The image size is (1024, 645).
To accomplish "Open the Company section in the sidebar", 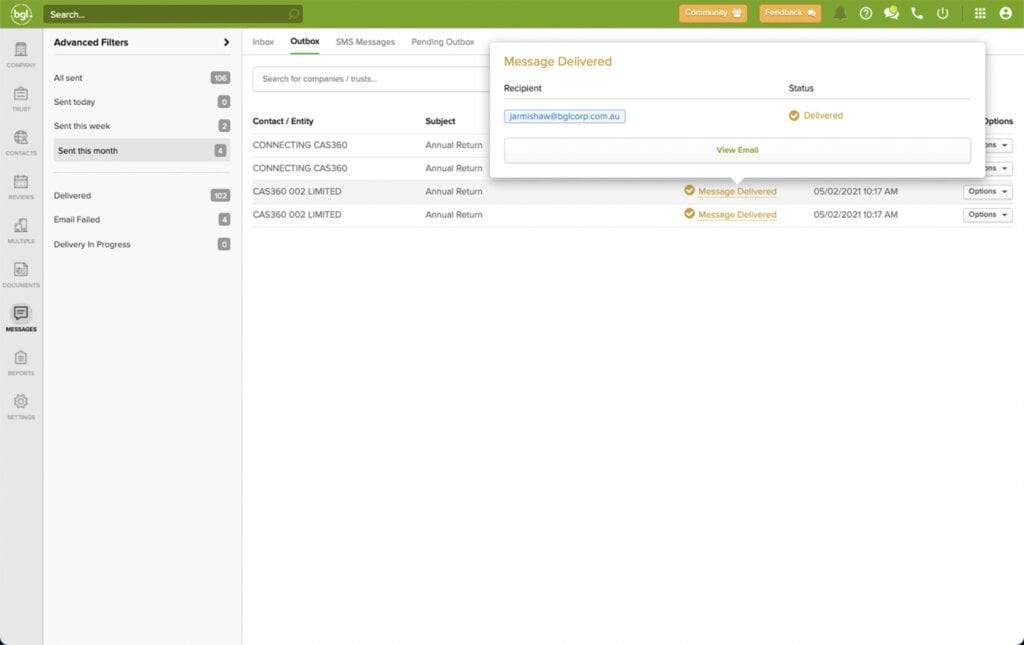I will (x=21, y=52).
